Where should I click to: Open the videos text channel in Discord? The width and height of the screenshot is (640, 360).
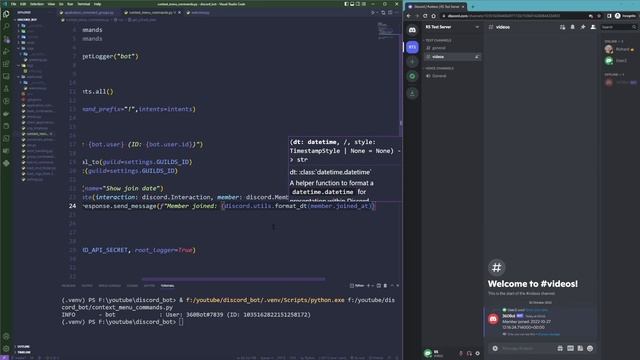(452, 57)
